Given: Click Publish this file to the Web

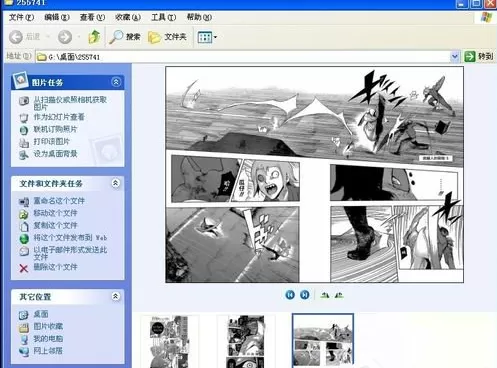Looking at the screenshot, I should pos(70,238).
